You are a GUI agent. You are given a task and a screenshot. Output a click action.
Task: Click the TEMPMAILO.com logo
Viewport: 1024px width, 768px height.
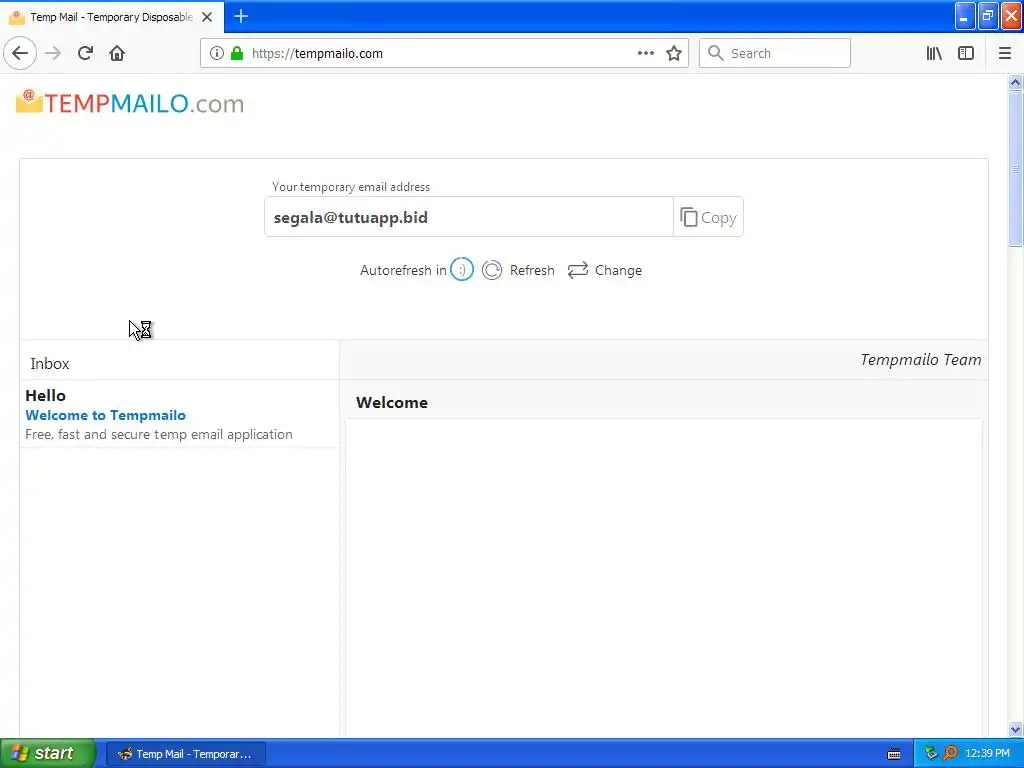tap(130, 103)
